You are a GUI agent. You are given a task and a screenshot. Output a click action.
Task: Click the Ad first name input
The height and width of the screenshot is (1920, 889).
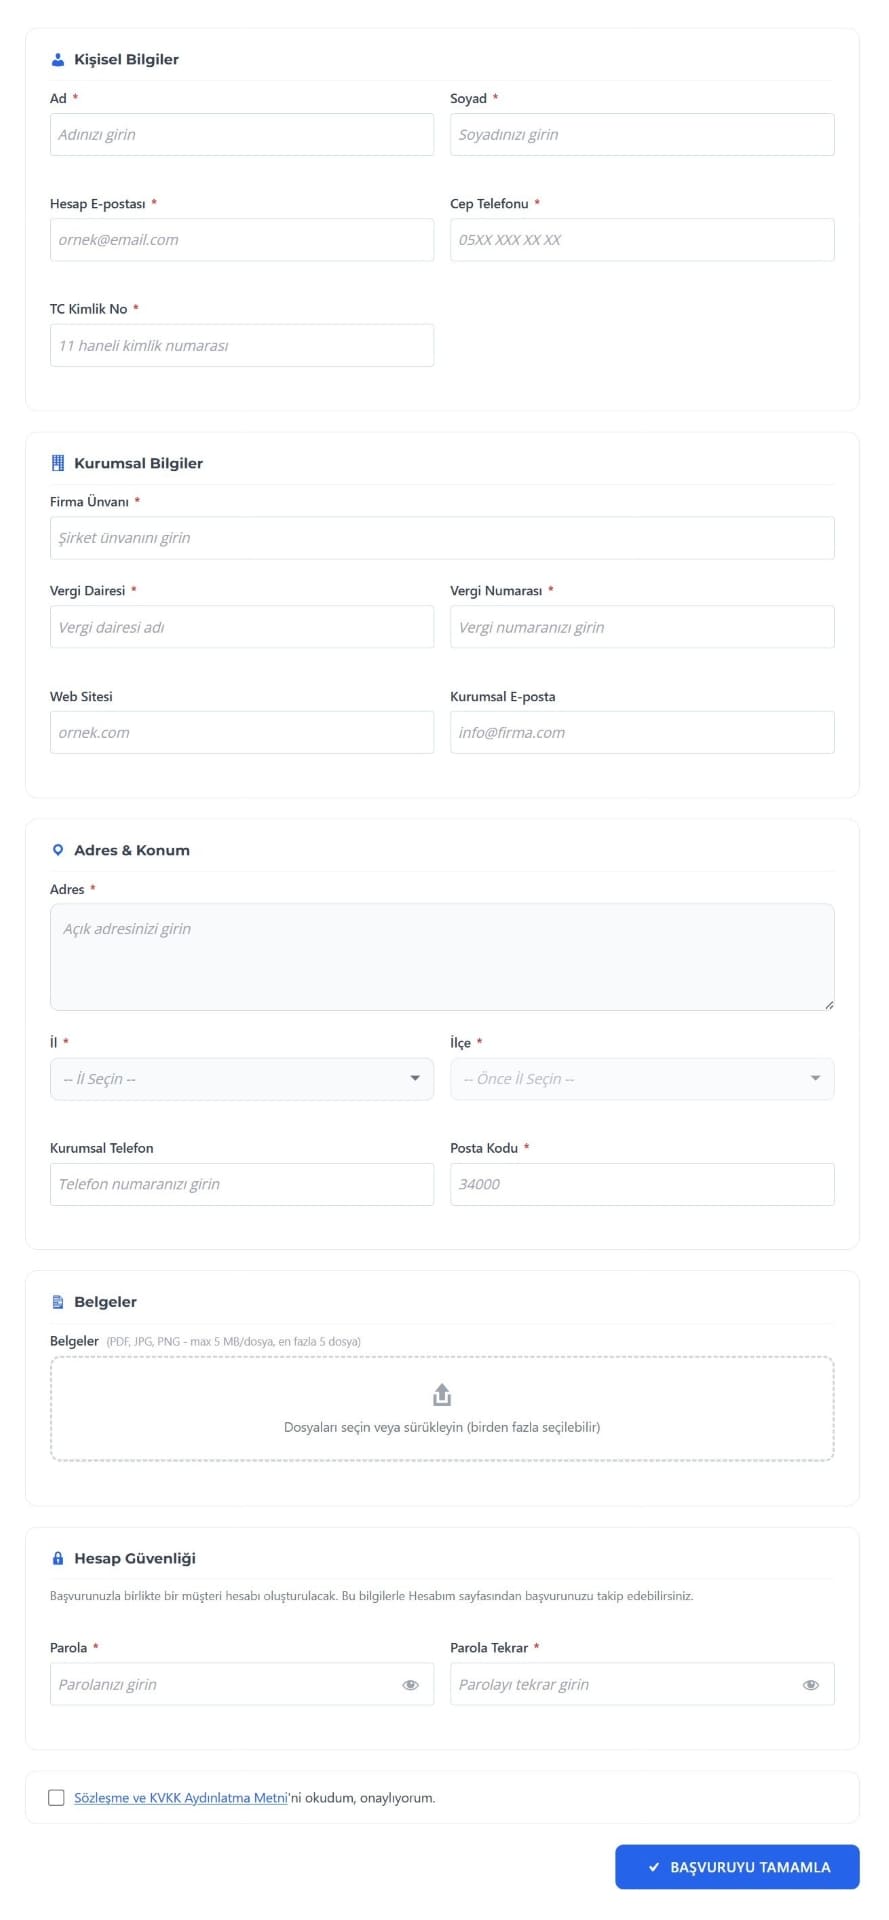242,135
